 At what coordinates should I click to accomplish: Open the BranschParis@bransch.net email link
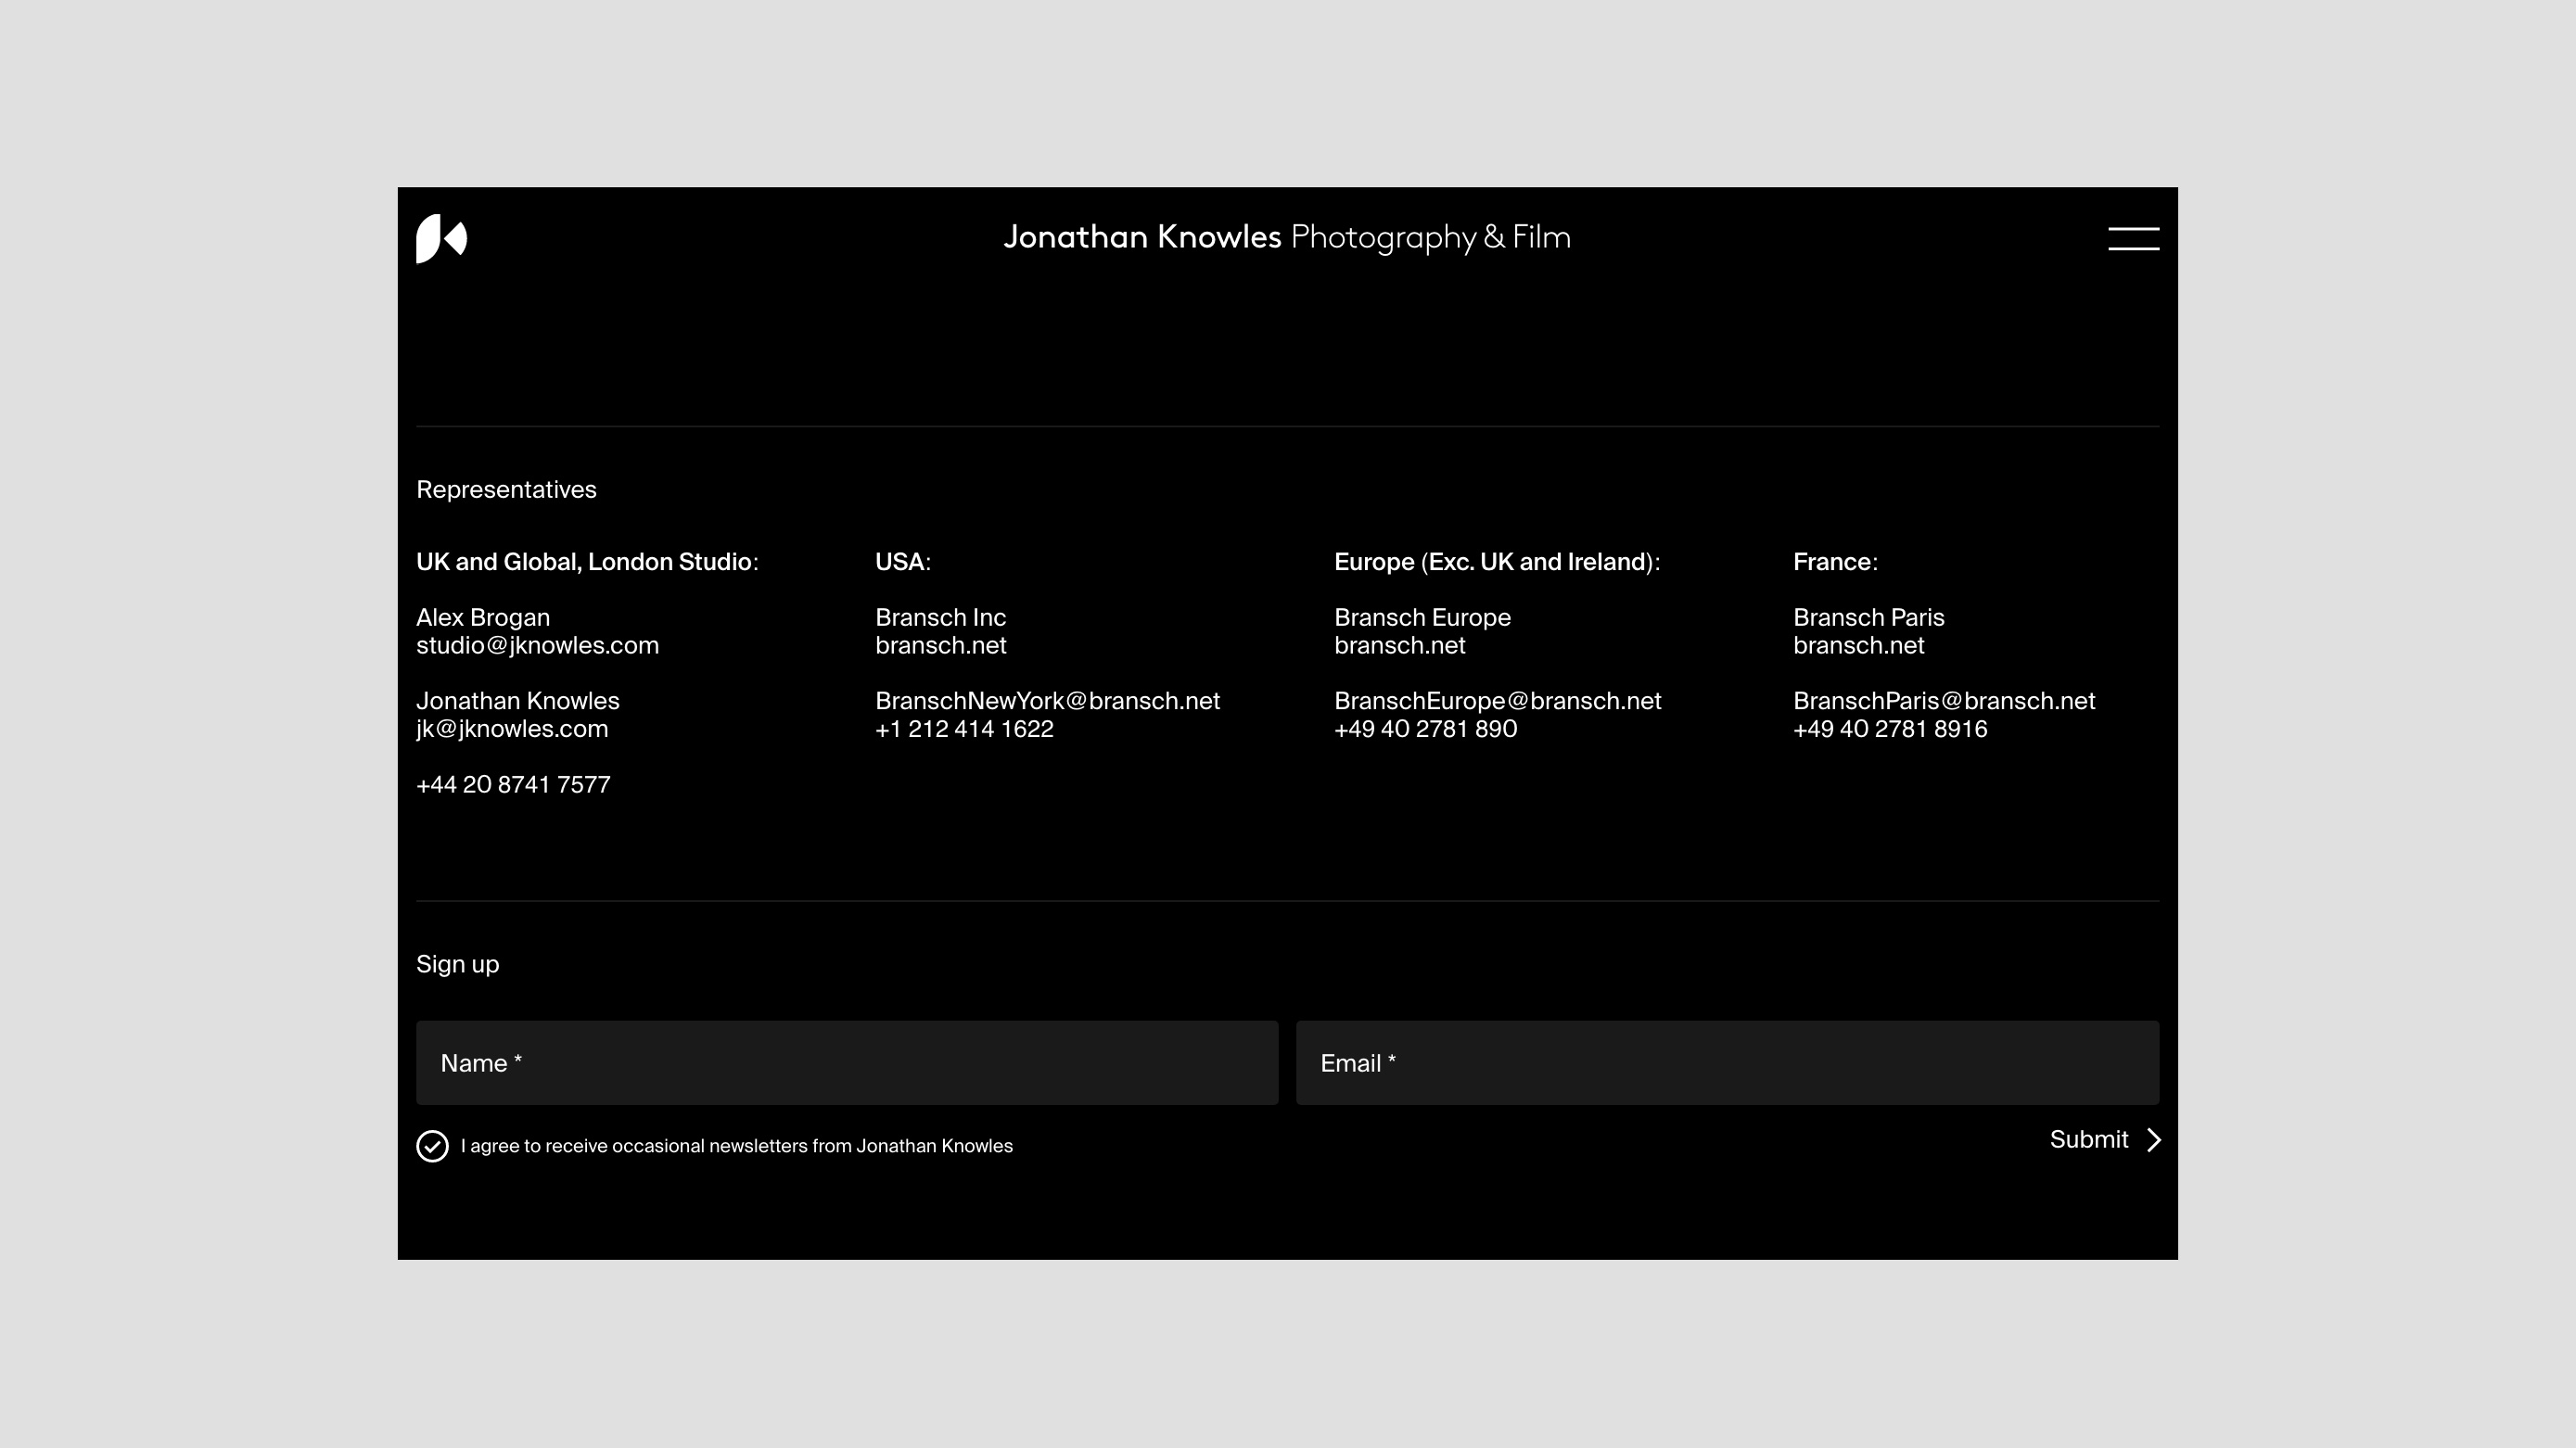pos(1944,700)
